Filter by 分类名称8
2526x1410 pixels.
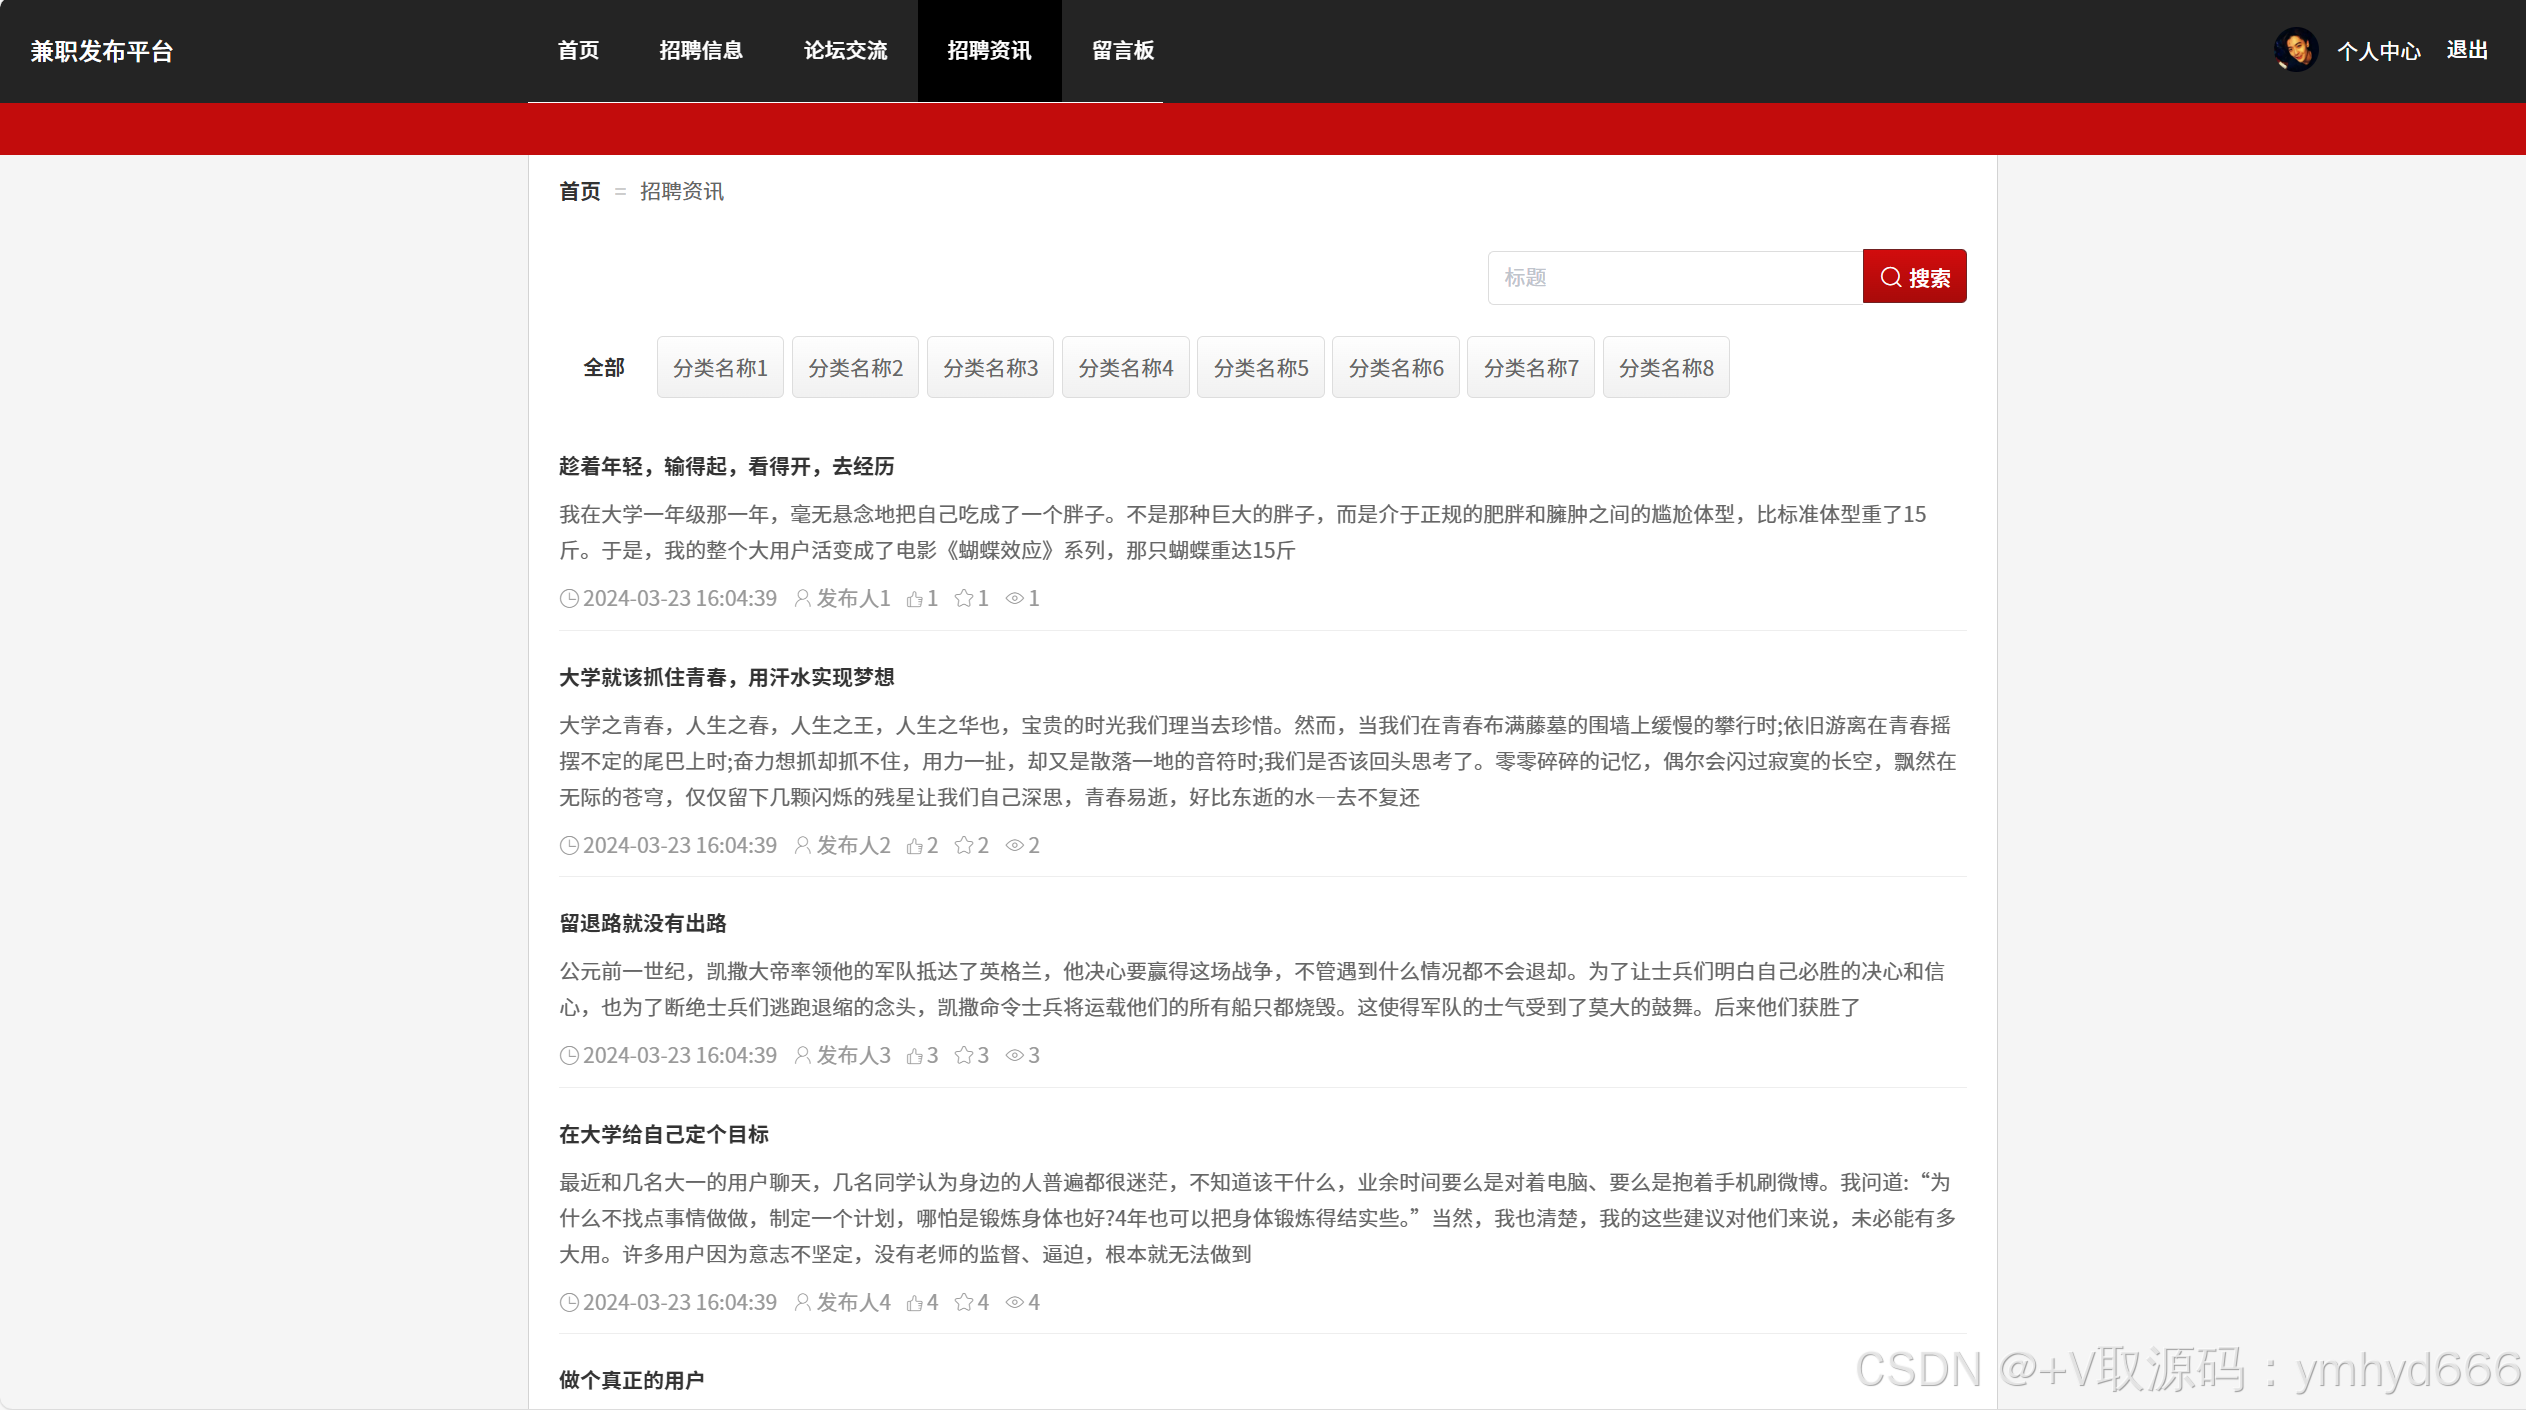(1666, 368)
